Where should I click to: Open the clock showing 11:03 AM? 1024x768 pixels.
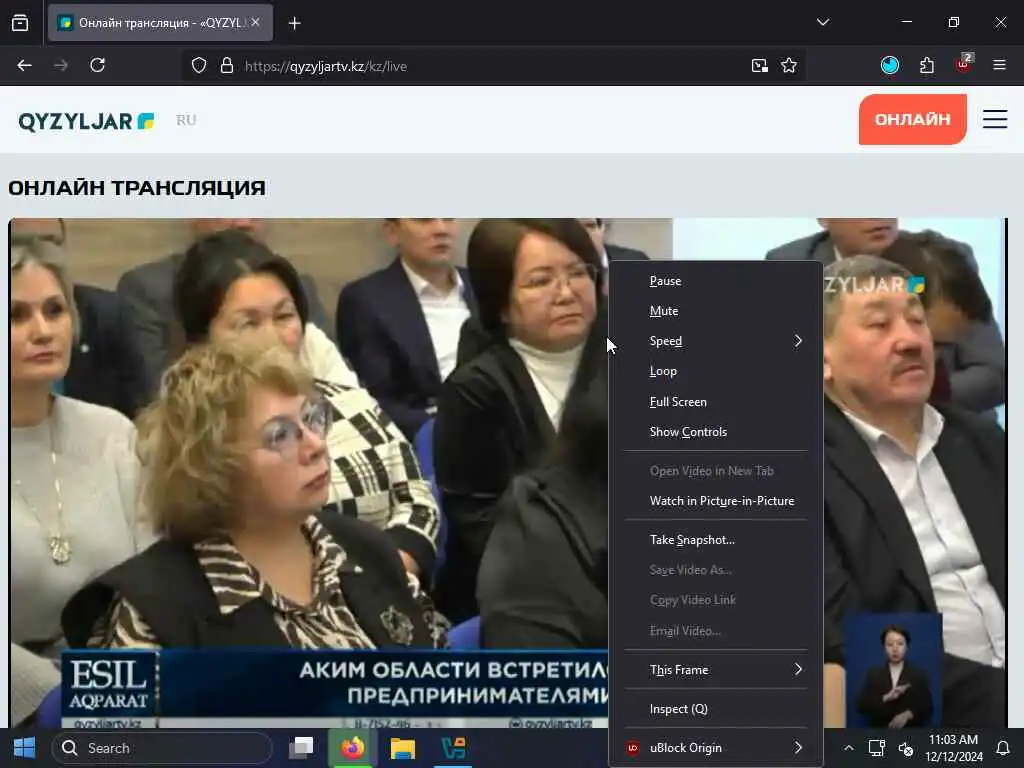(953, 748)
